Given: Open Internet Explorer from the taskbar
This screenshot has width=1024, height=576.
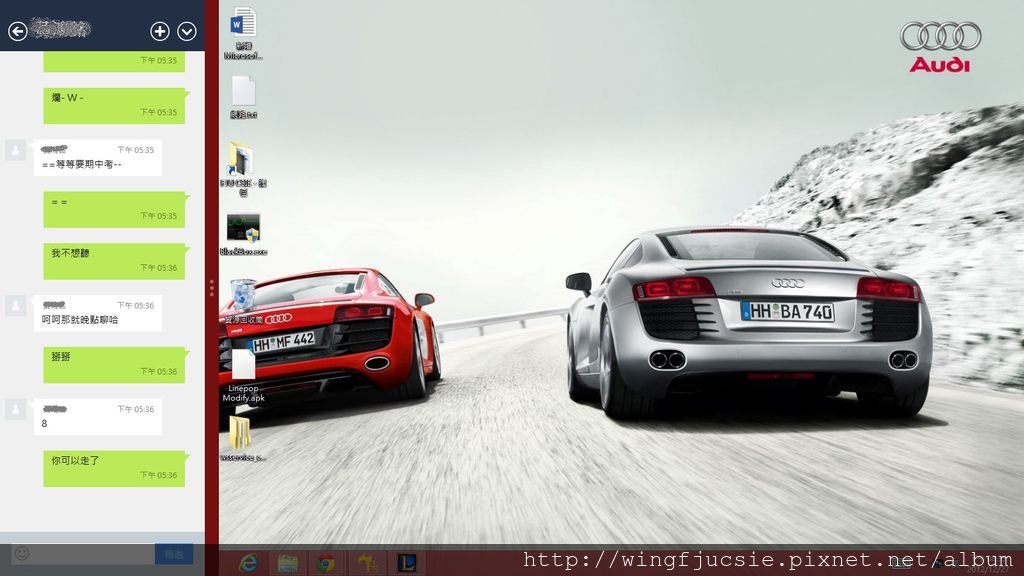Looking at the screenshot, I should (248, 562).
